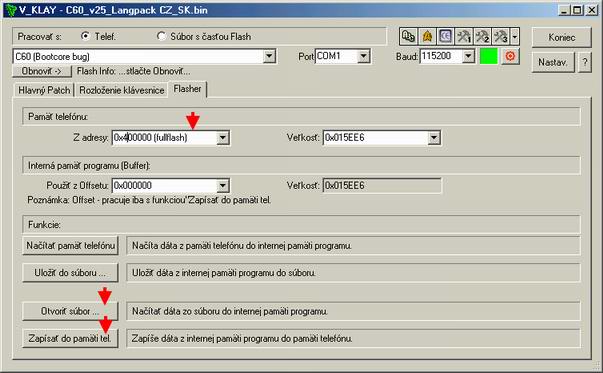Click the Poznámka: Offset note text
The height and width of the screenshot is (373, 603).
click(x=149, y=200)
